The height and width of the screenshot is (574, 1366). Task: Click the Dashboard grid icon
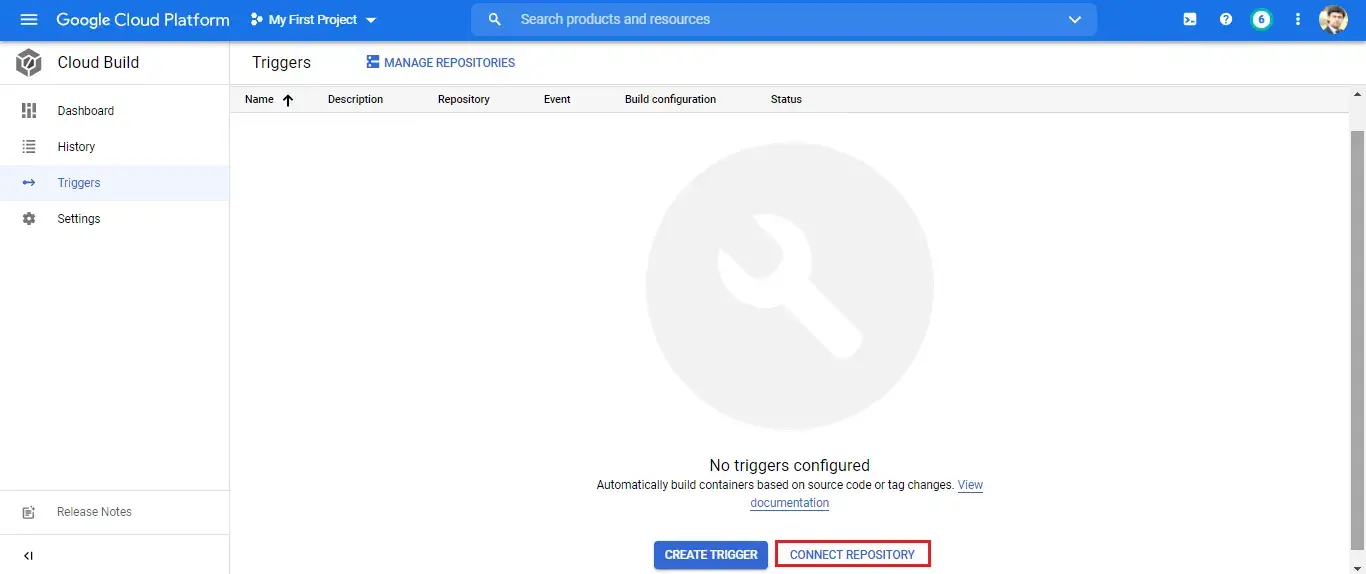tap(29, 111)
